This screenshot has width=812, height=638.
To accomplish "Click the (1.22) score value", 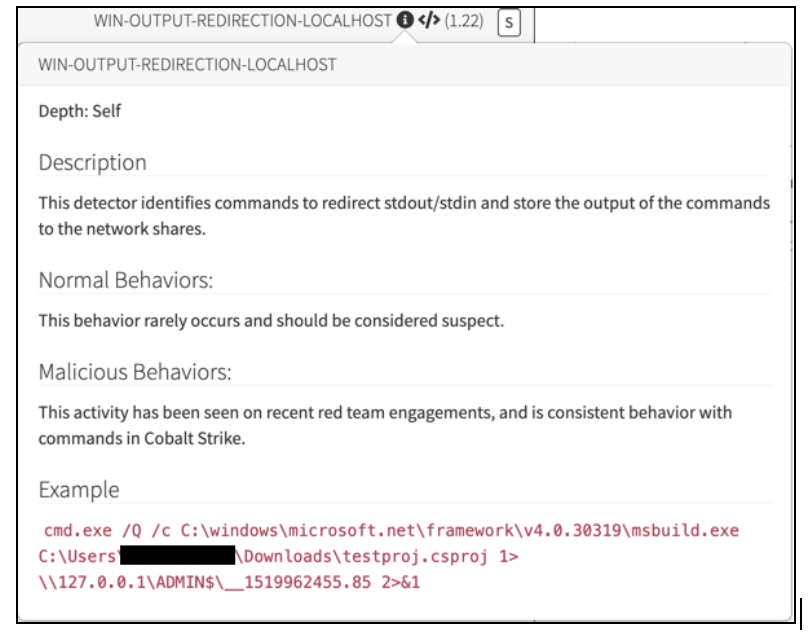I will point(463,20).
